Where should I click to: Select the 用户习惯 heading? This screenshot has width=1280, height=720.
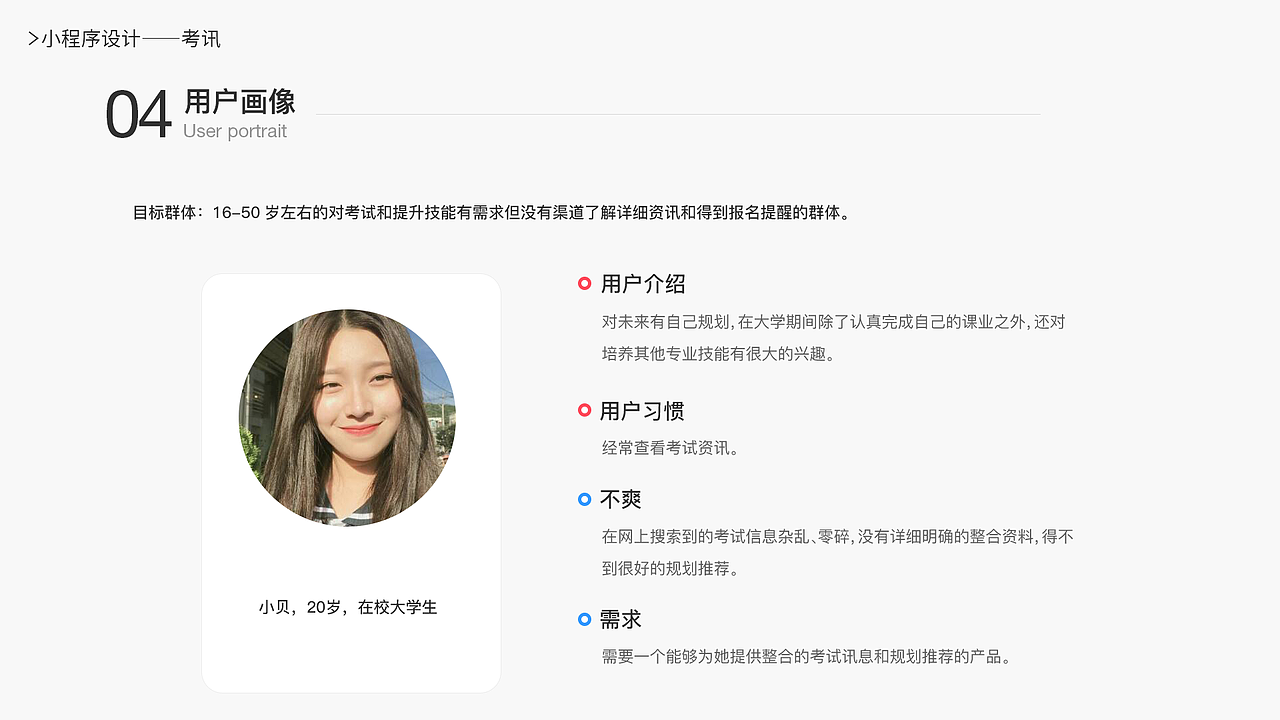click(x=642, y=411)
